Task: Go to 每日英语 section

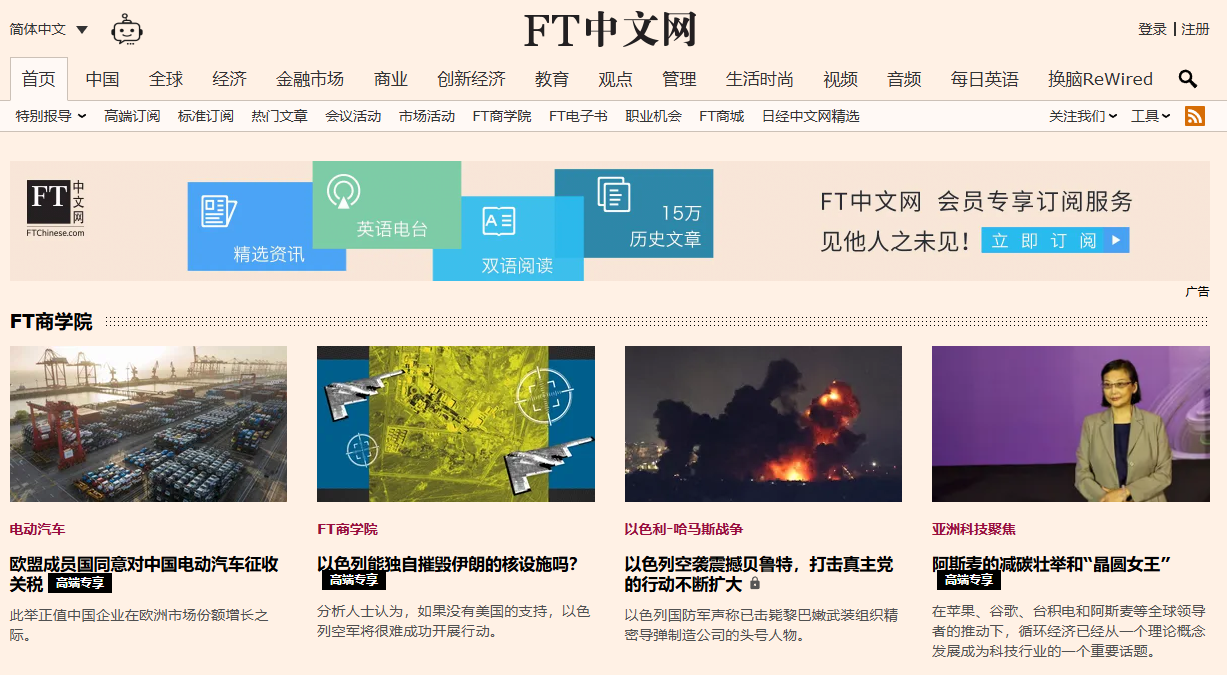Action: tap(985, 79)
